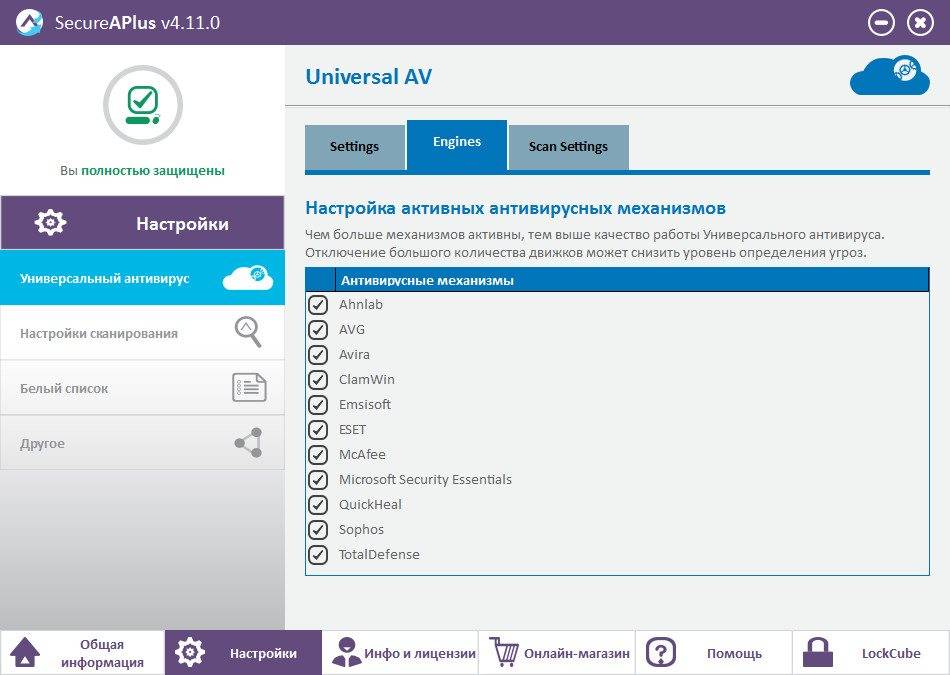Screen dimensions: 950x675
Task: Click the TotalDefense engine name
Action: [379, 554]
